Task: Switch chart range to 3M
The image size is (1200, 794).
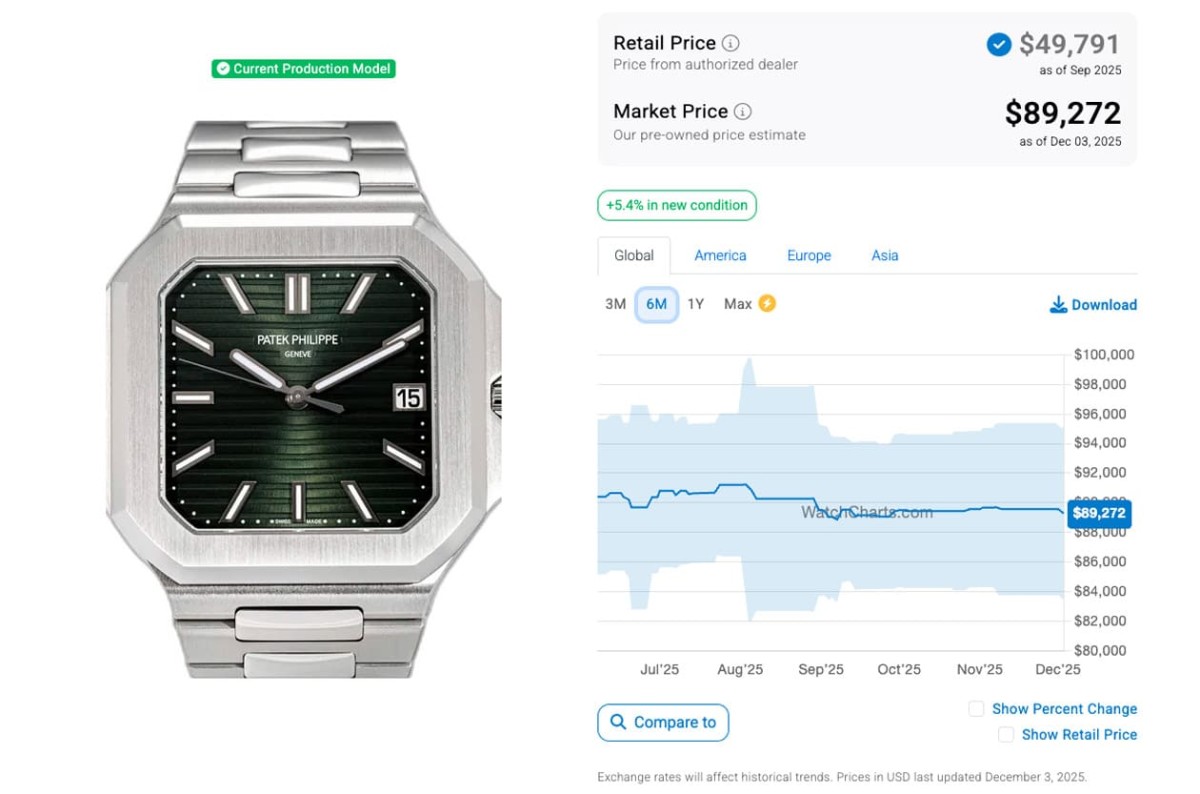Action: coord(615,304)
